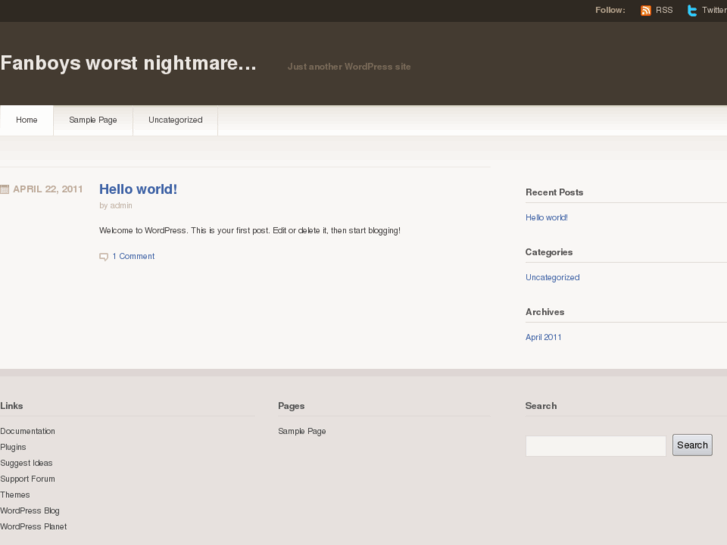Open the WordPress Planet footer link
Image resolution: width=727 pixels, height=545 pixels.
pyautogui.click(x=33, y=527)
